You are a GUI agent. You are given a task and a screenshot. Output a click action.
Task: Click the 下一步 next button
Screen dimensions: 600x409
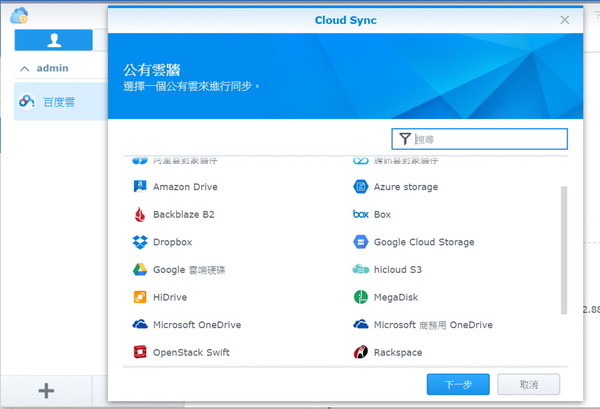(x=458, y=384)
